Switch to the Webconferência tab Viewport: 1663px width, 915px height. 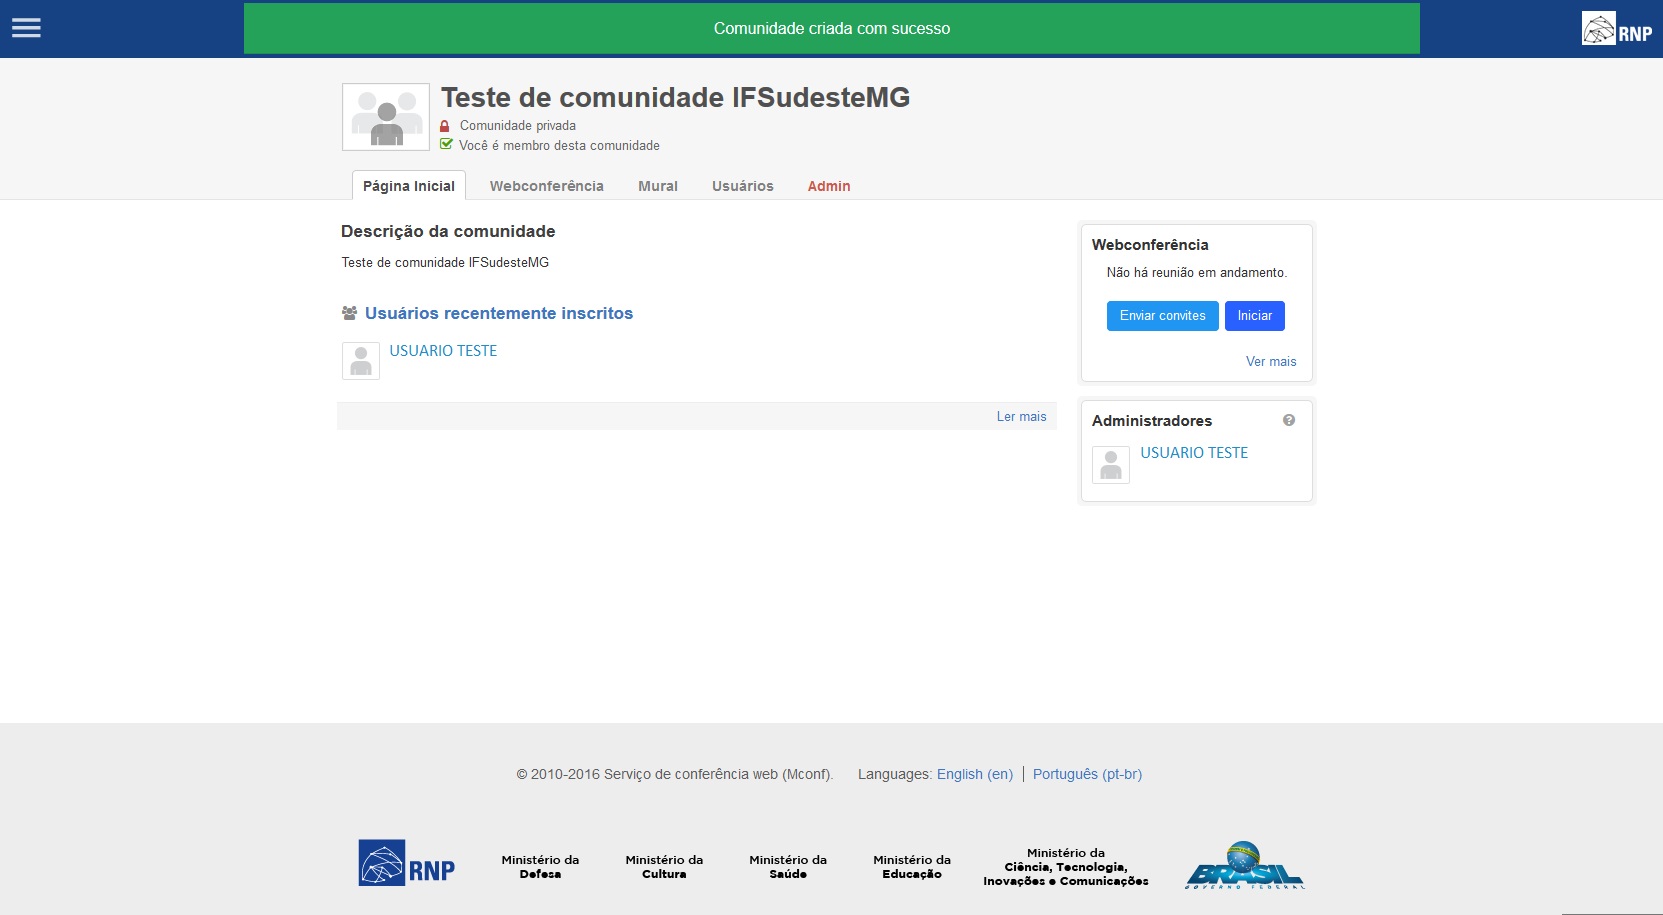pyautogui.click(x=546, y=186)
